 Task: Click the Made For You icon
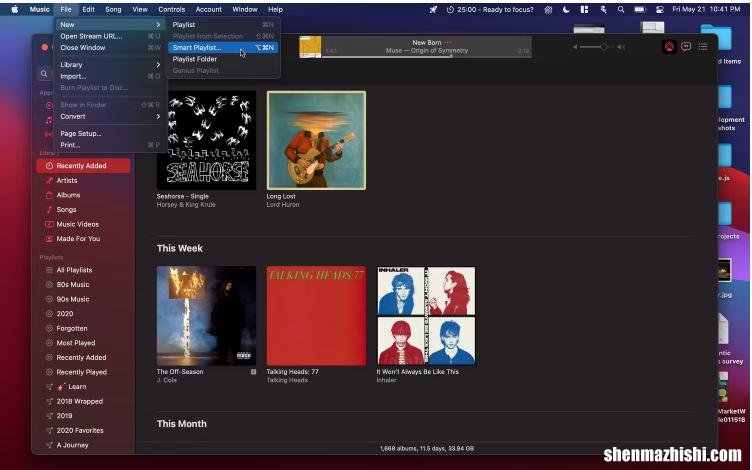click(x=48, y=239)
